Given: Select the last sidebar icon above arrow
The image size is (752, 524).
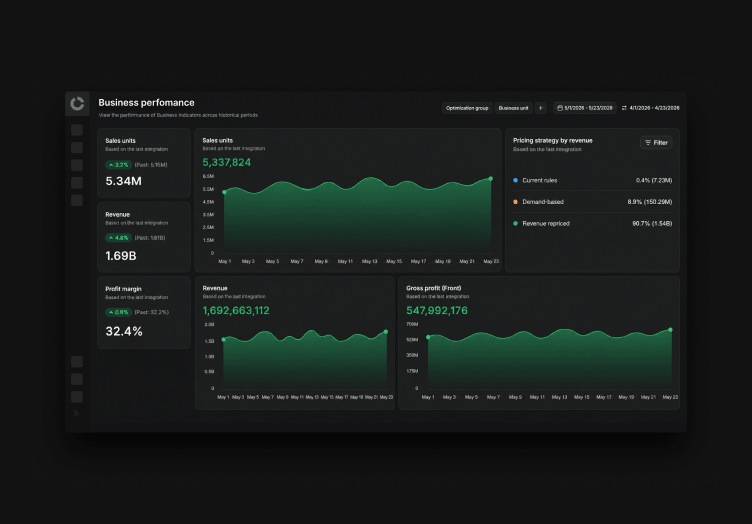Looking at the screenshot, I should (x=77, y=396).
